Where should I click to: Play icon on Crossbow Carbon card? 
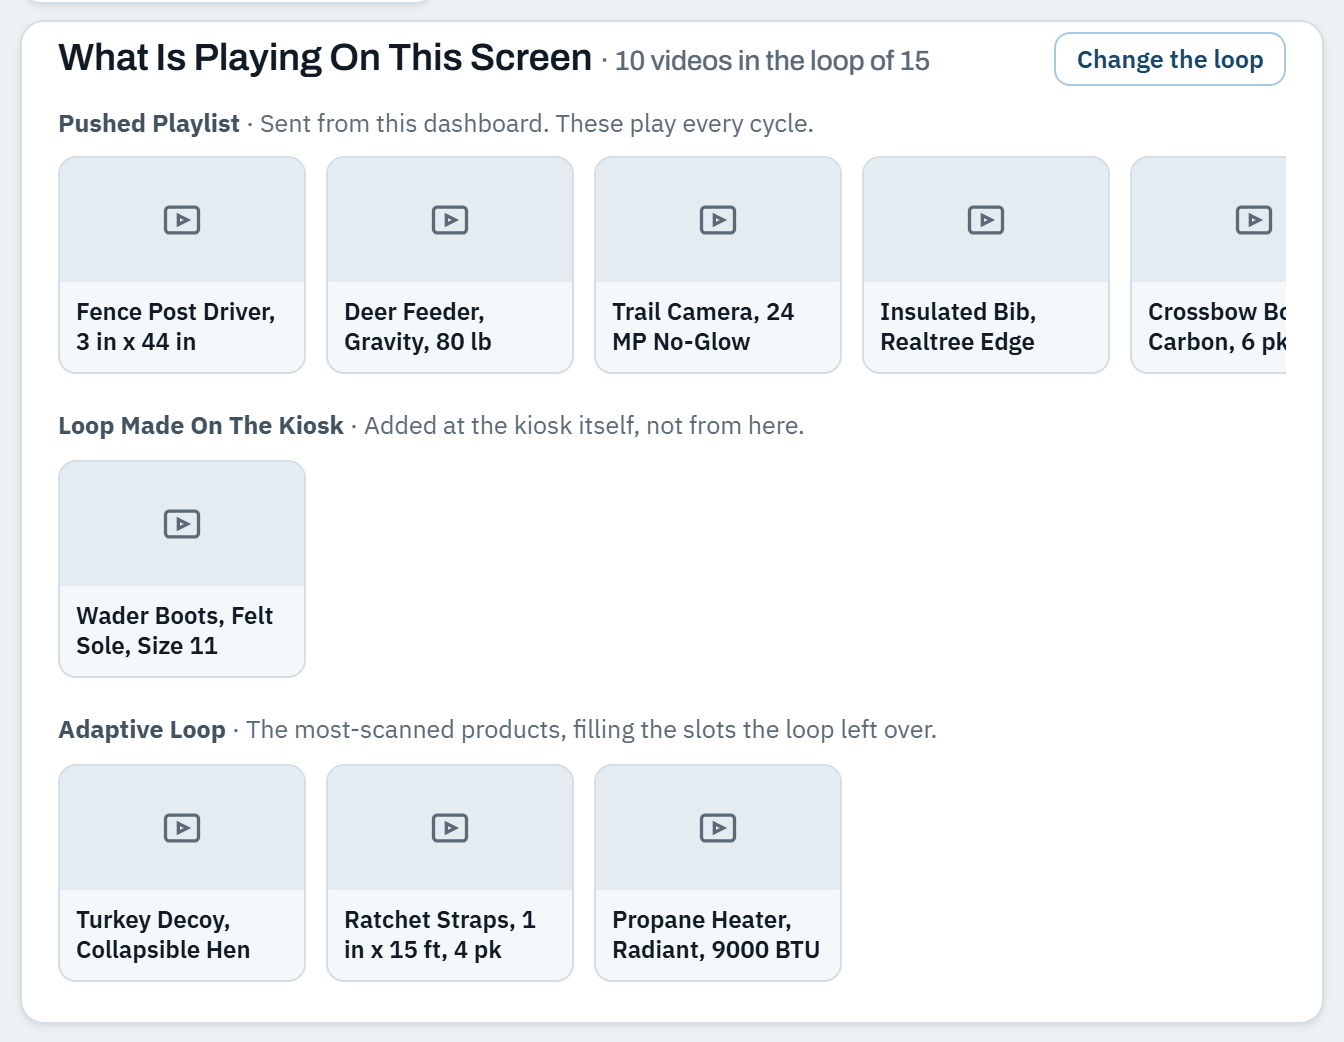1254,220
